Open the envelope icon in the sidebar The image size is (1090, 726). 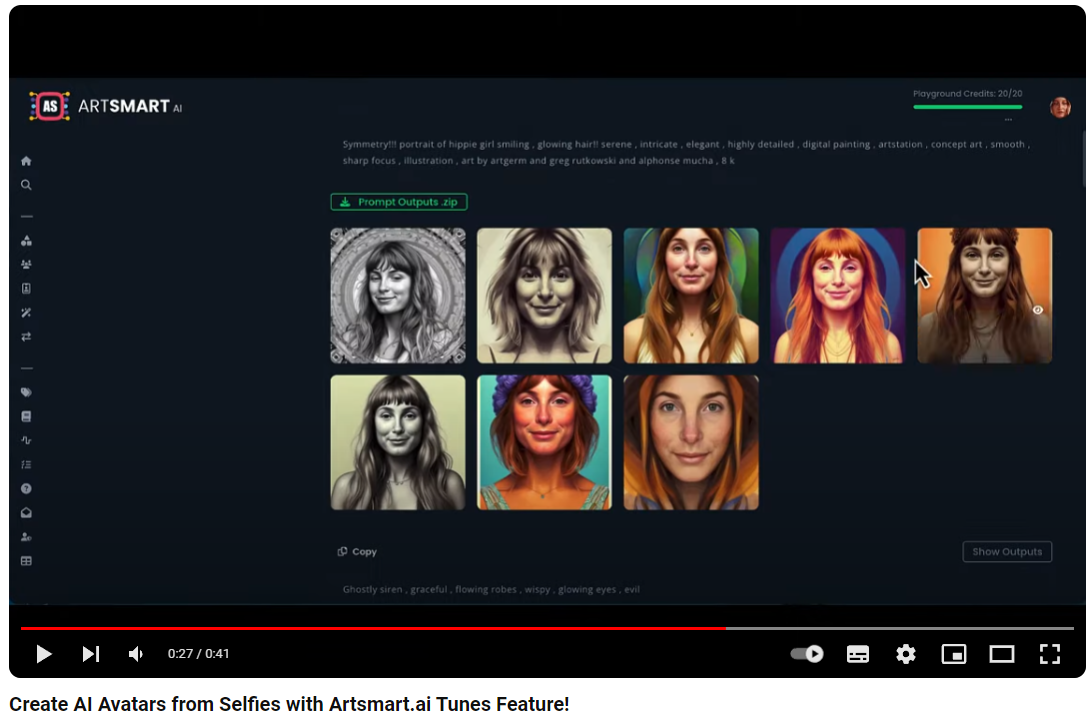point(26,513)
